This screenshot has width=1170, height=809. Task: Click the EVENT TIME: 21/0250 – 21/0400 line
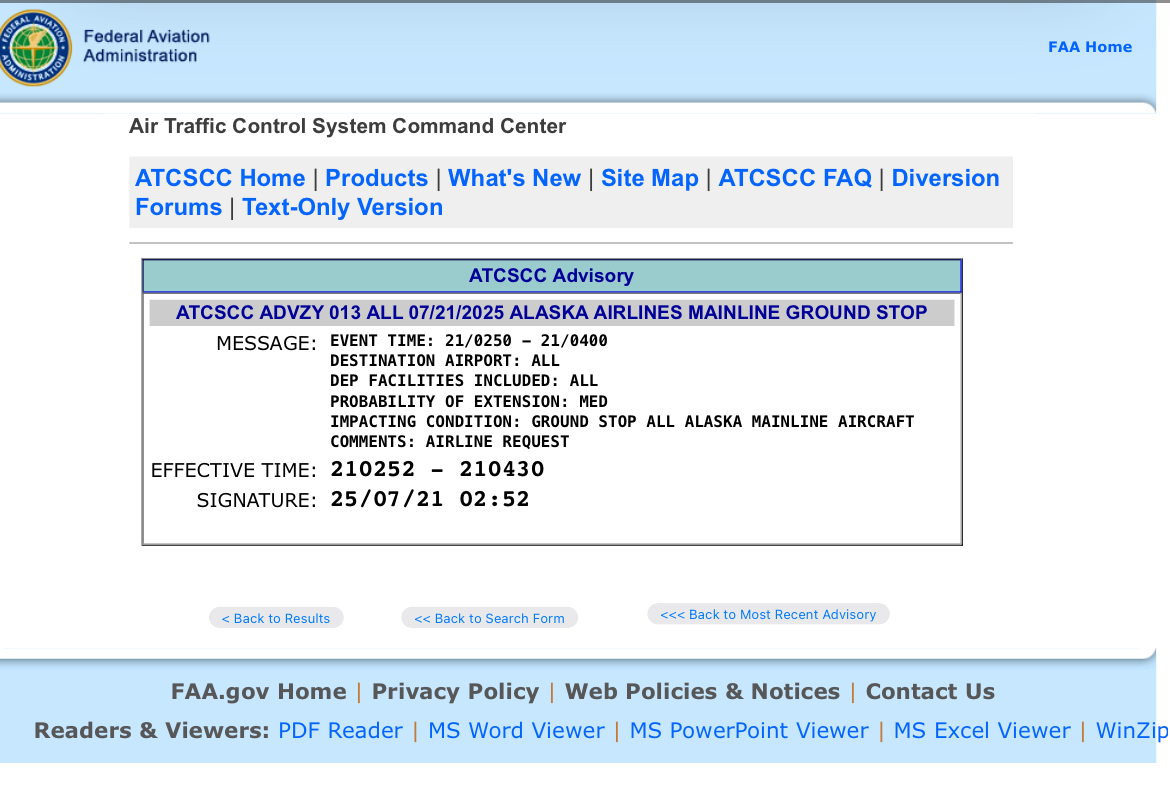click(x=469, y=341)
